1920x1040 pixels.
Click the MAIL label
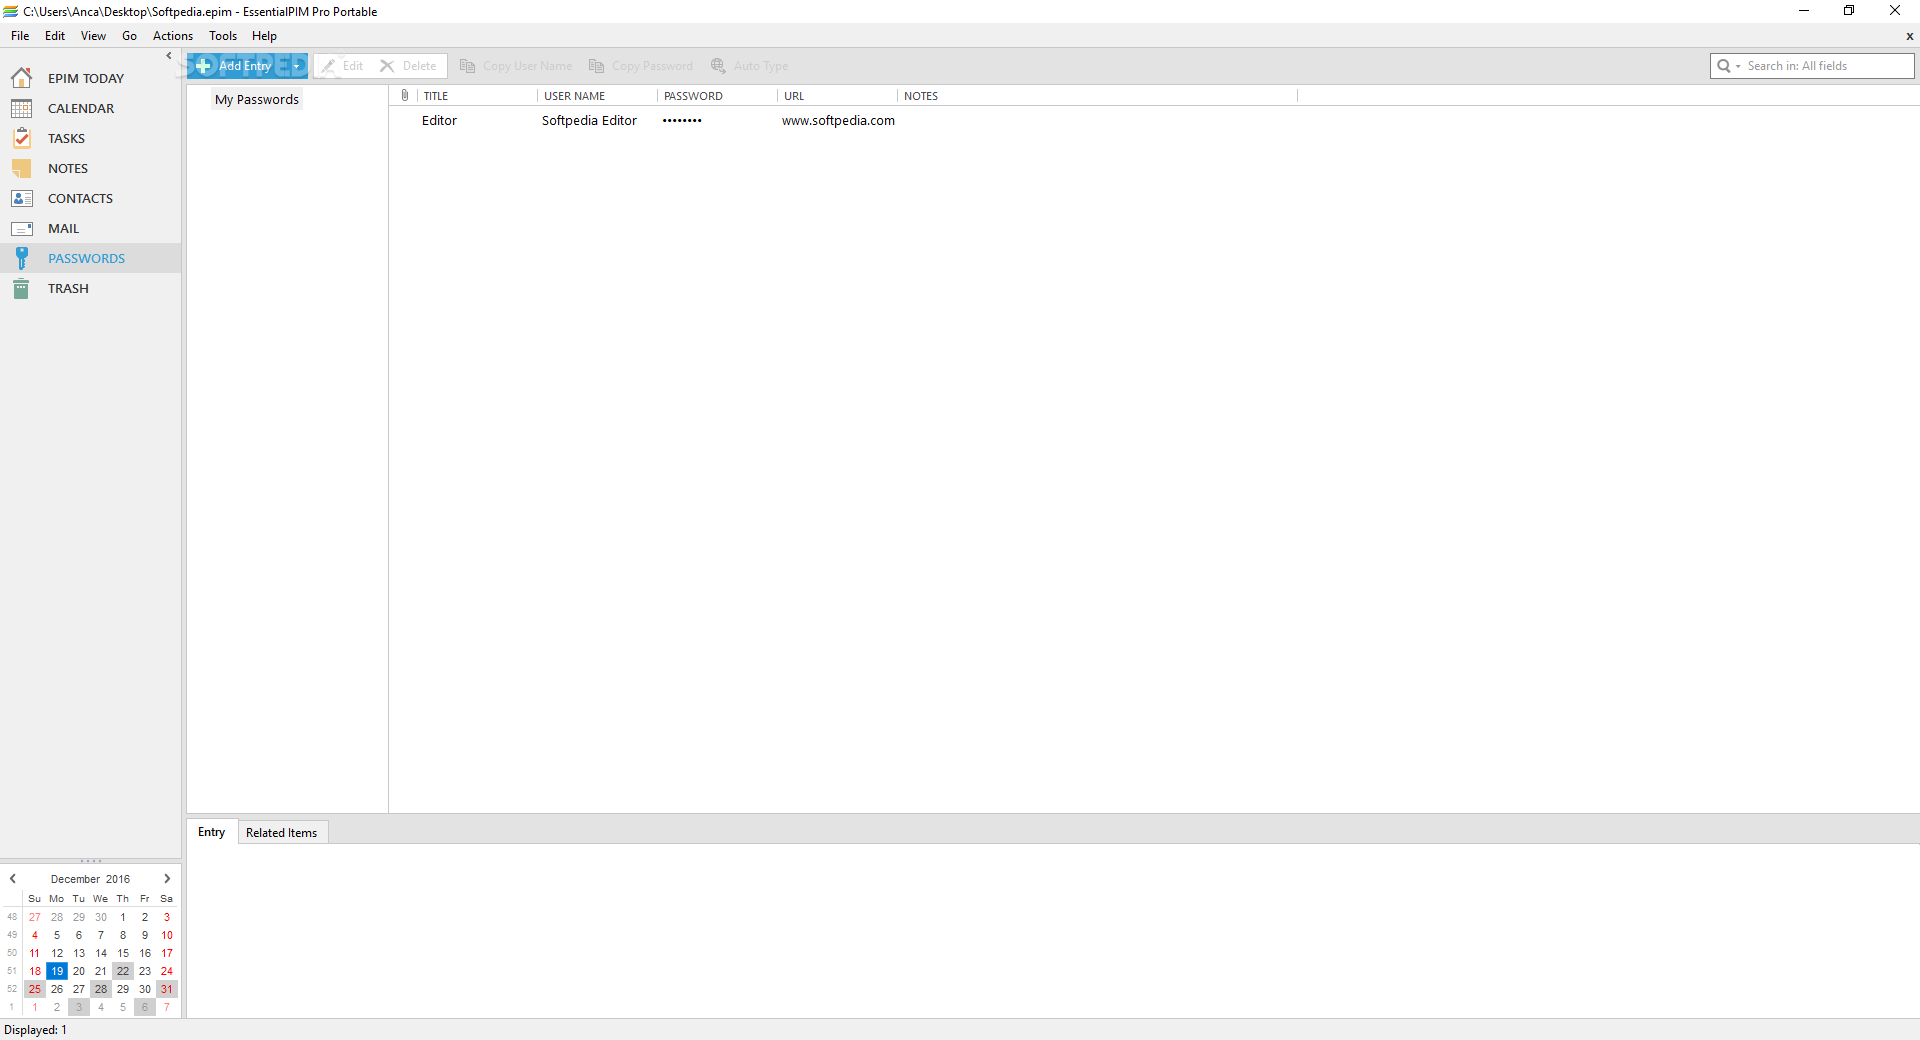(63, 228)
